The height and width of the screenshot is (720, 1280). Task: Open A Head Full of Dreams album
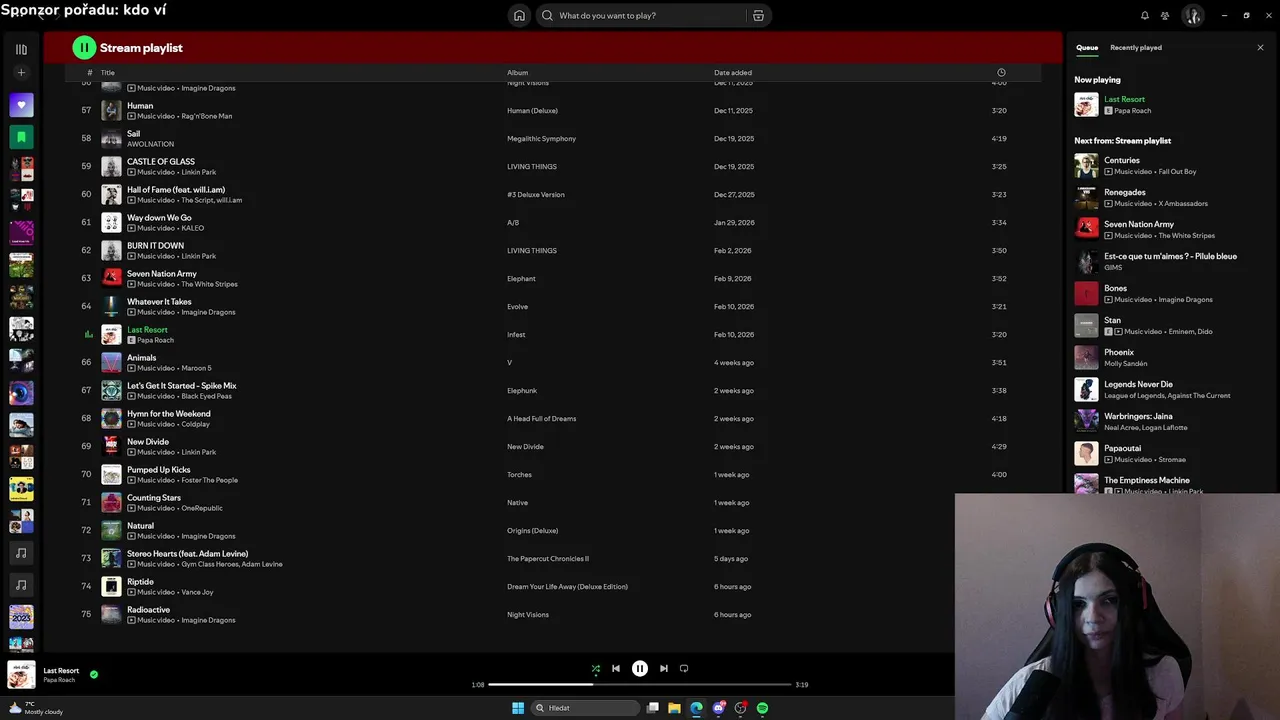[x=541, y=418]
